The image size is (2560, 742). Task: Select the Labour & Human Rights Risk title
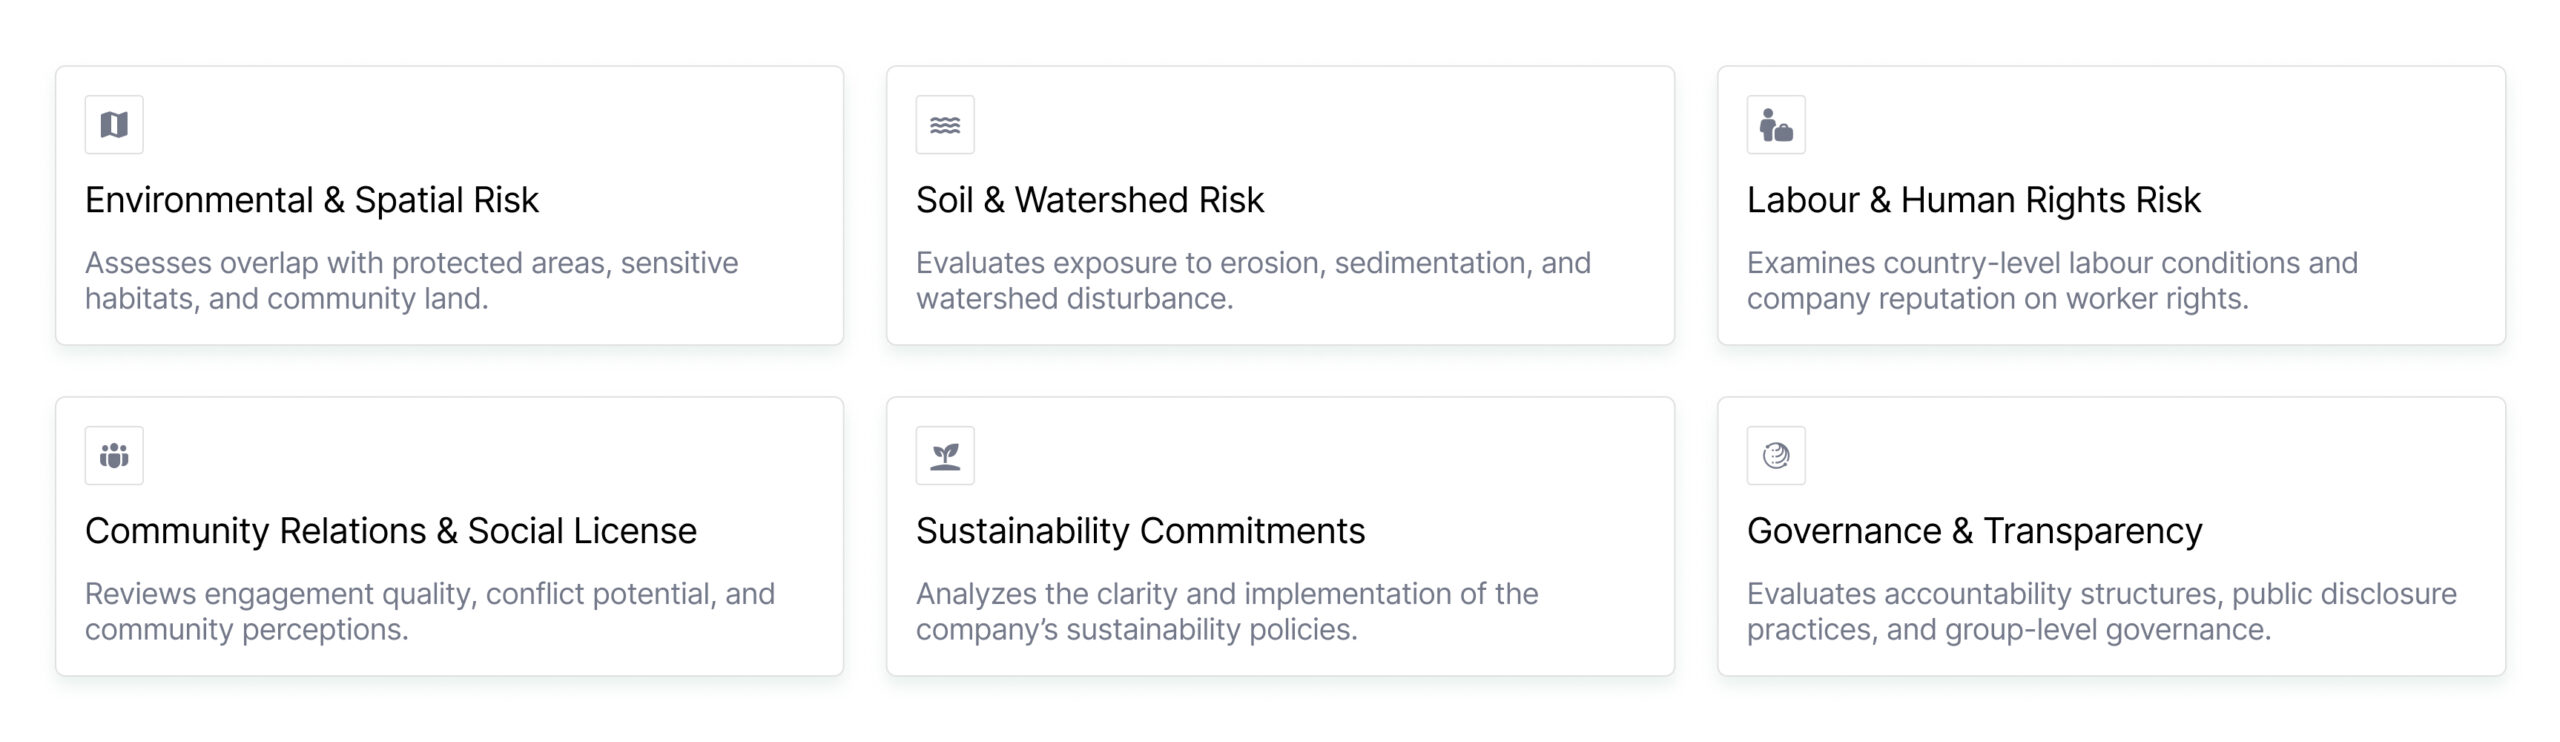(x=1973, y=200)
